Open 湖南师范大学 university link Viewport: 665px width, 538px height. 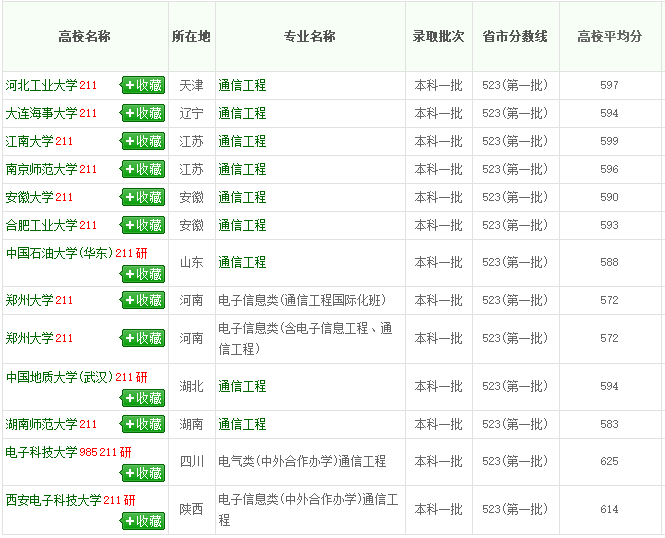pyautogui.click(x=42, y=424)
